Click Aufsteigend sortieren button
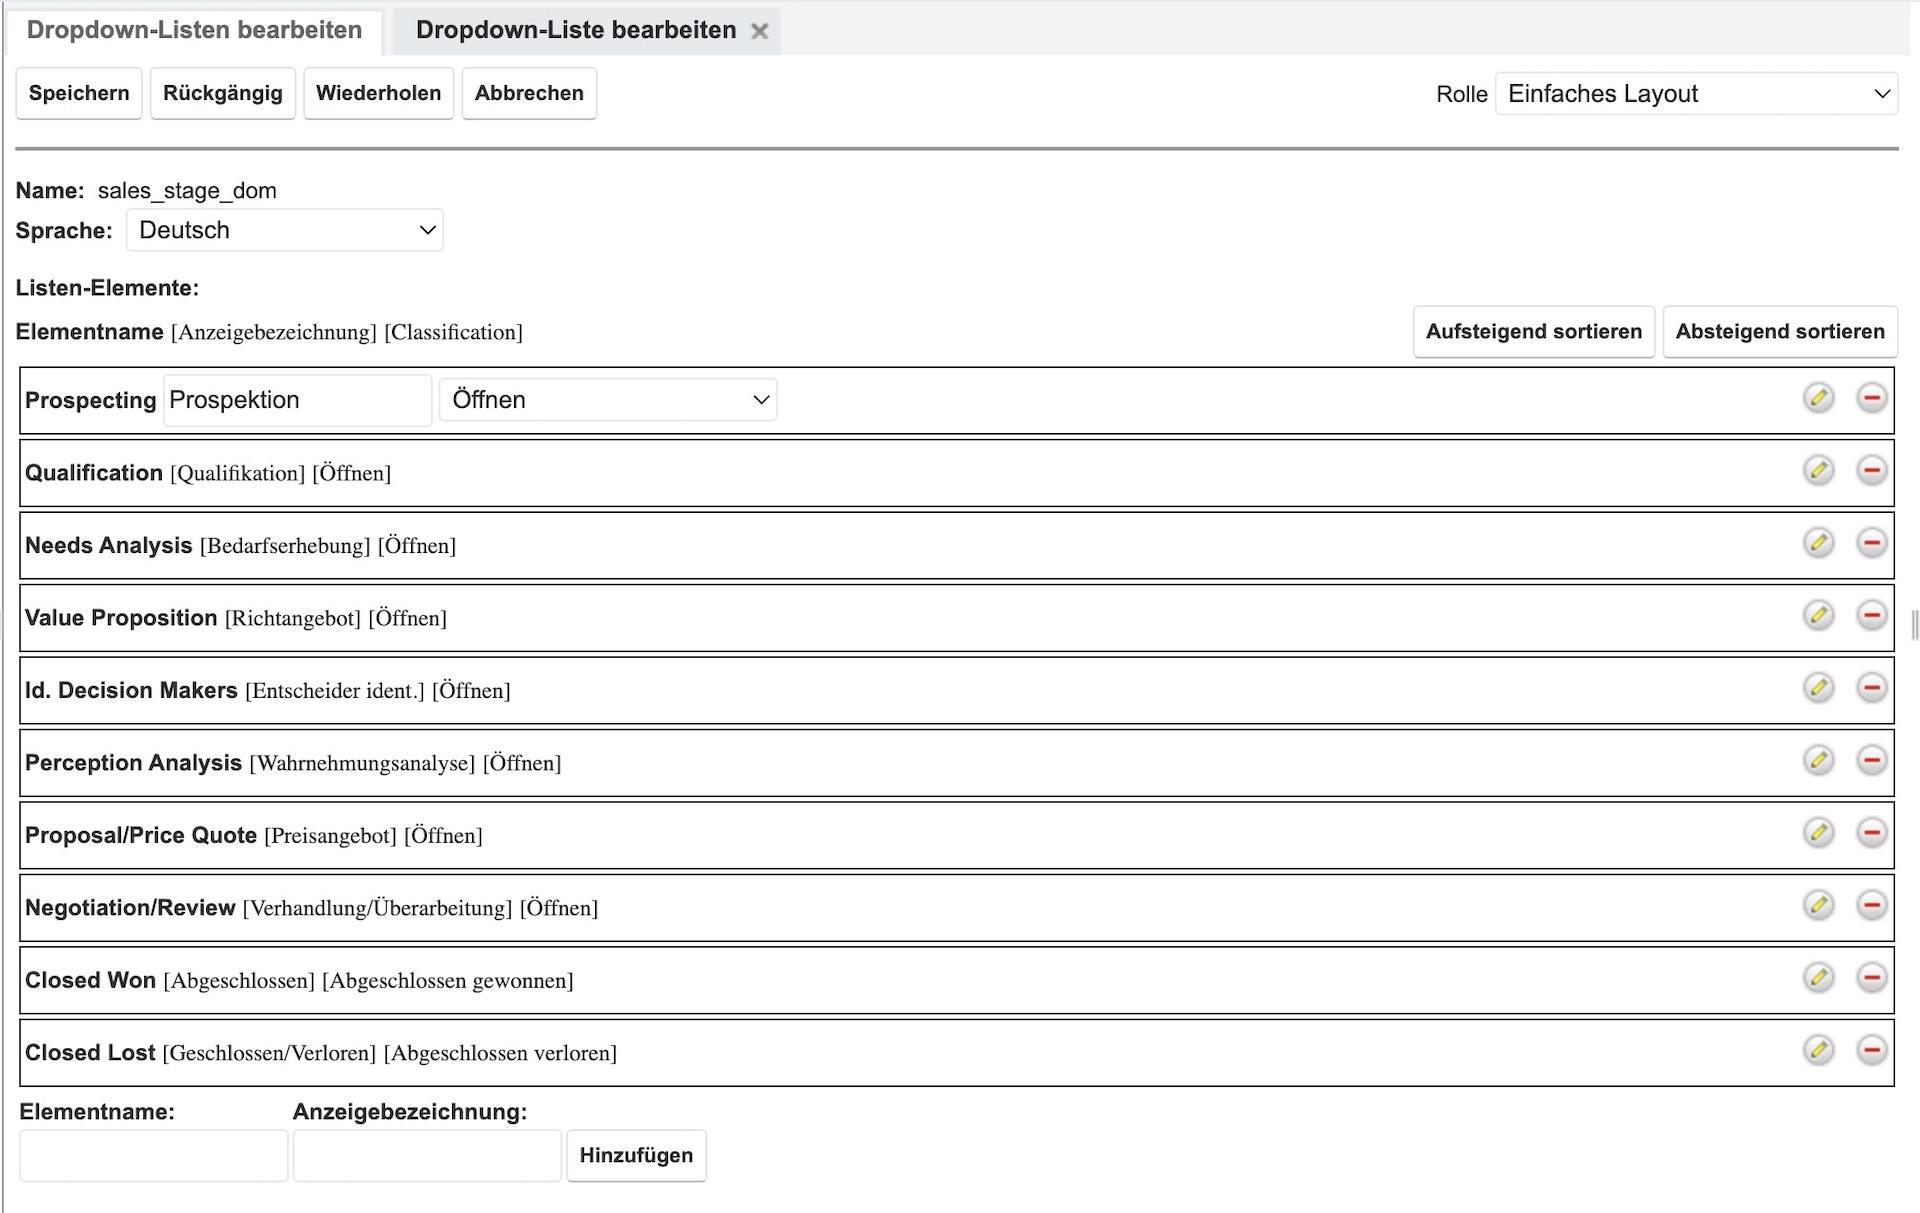Image resolution: width=1920 pixels, height=1213 pixels. [1533, 332]
